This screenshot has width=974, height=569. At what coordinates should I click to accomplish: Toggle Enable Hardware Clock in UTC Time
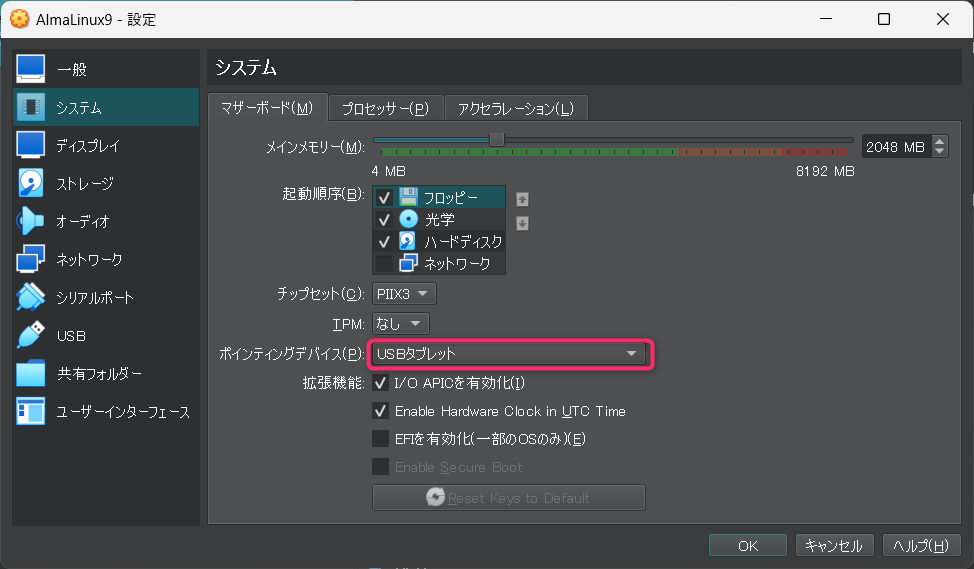click(x=381, y=410)
